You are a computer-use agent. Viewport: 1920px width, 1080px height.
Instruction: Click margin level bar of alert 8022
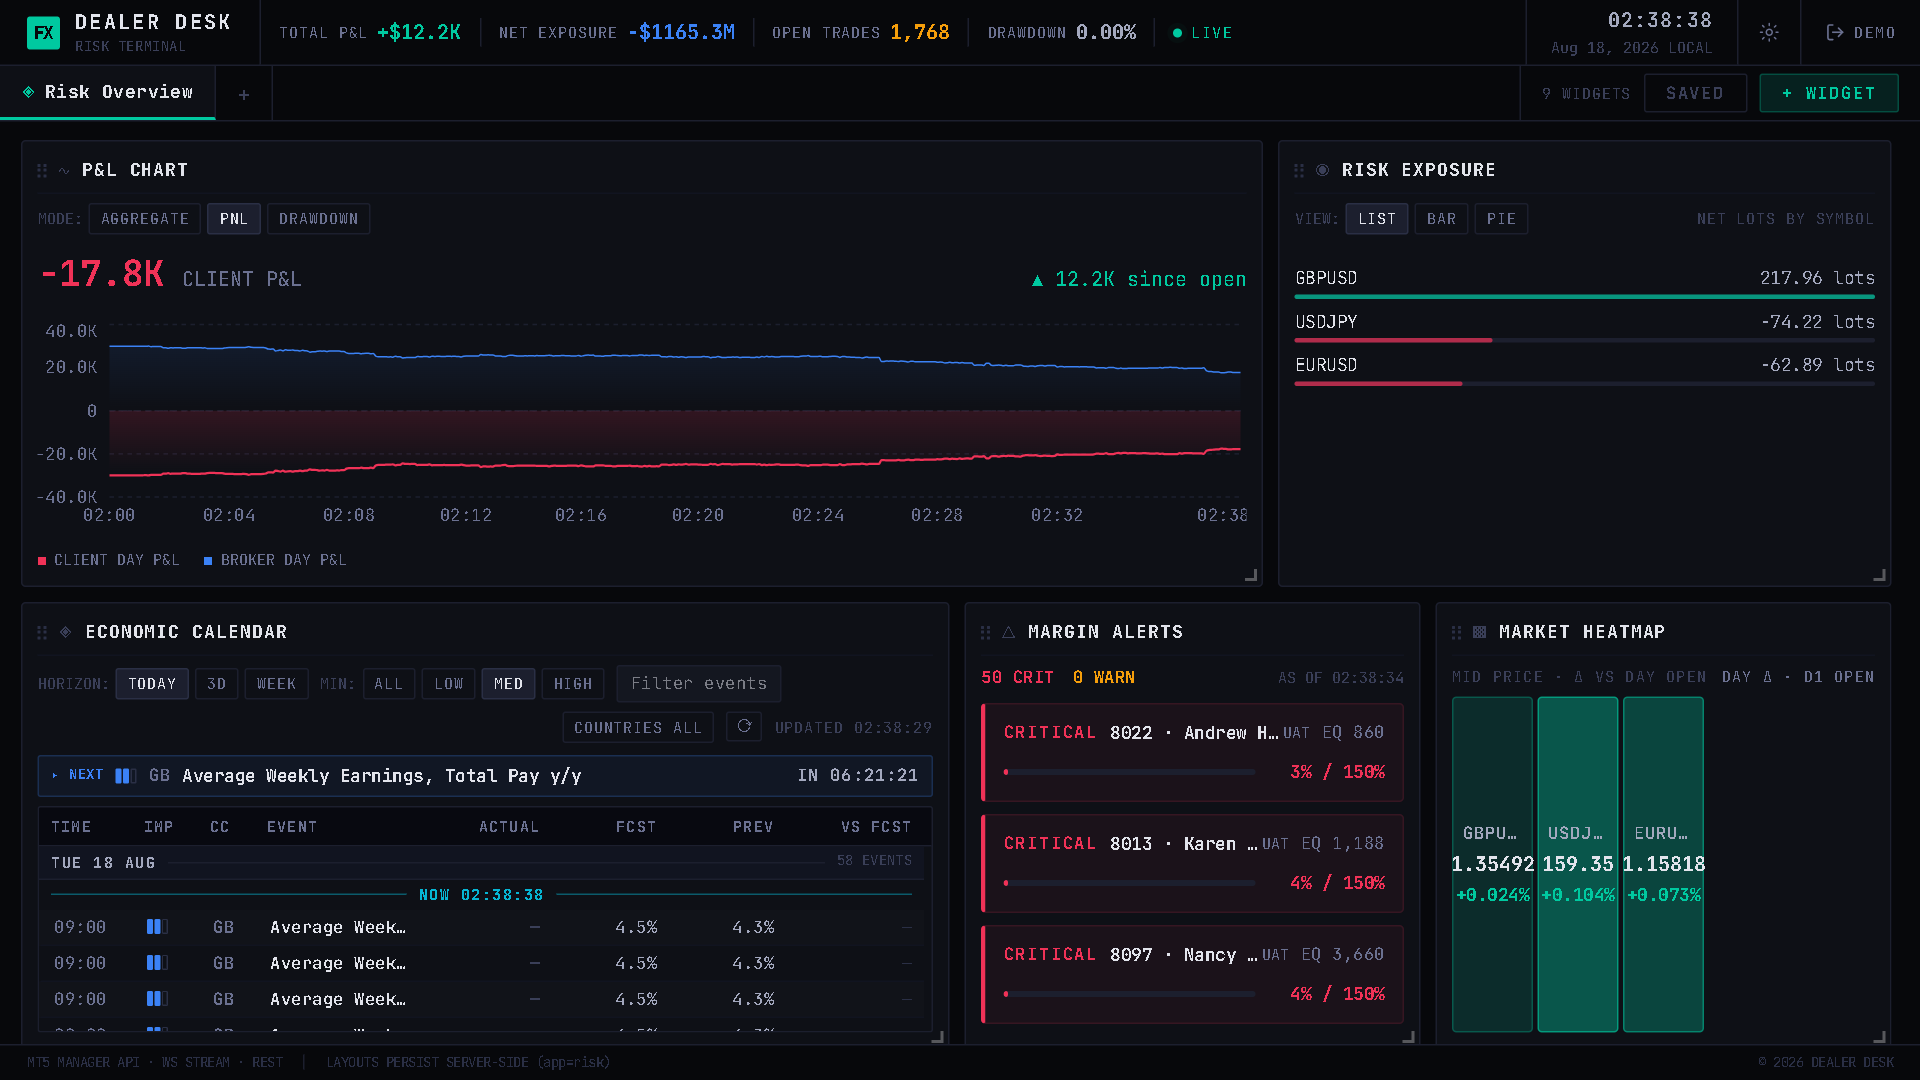(1129, 772)
